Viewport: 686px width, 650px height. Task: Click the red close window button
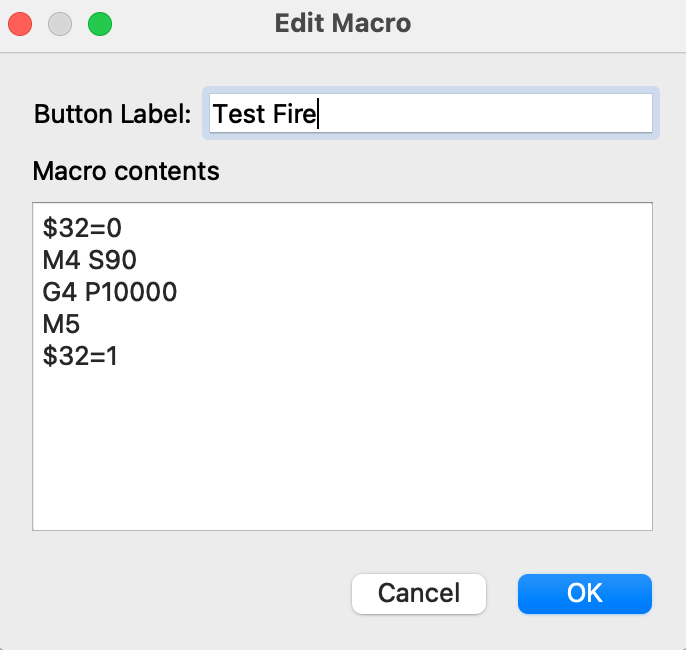click(x=20, y=24)
